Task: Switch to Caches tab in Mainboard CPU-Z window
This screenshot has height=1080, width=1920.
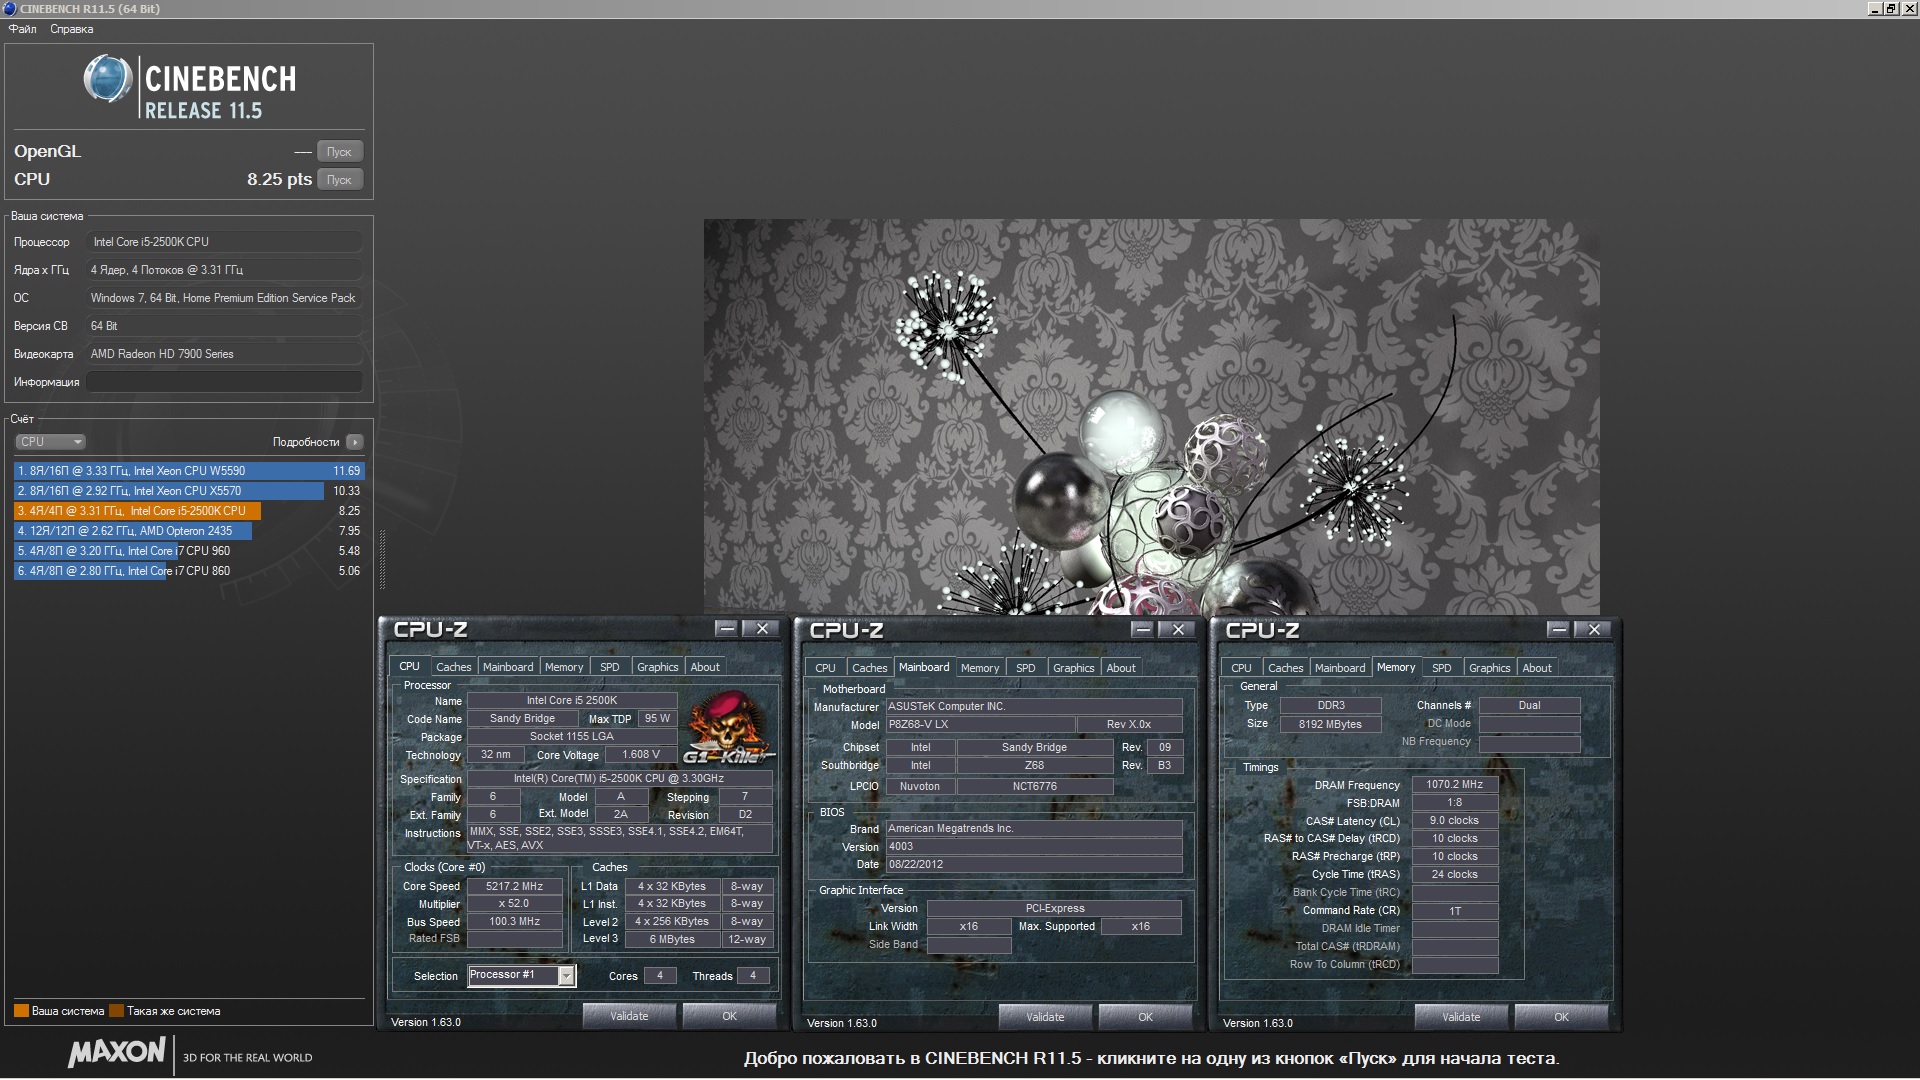Action: point(869,668)
